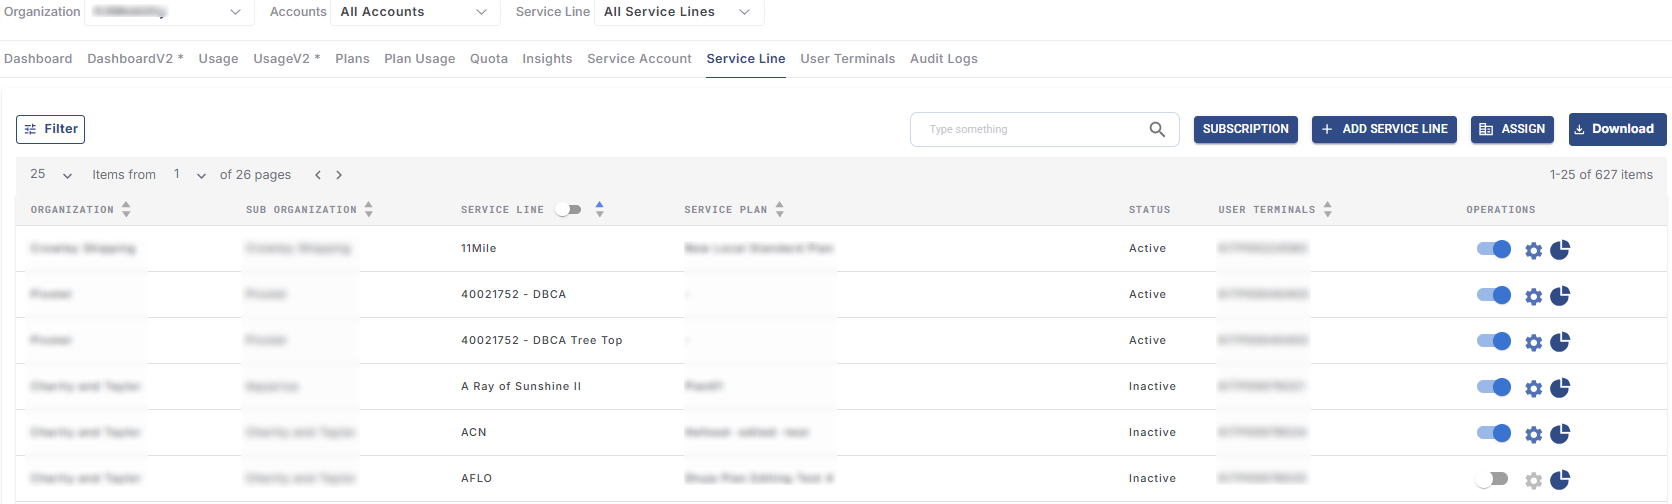The height and width of the screenshot is (504, 1672).
Task: Open the Audit Logs tab
Action: point(943,59)
